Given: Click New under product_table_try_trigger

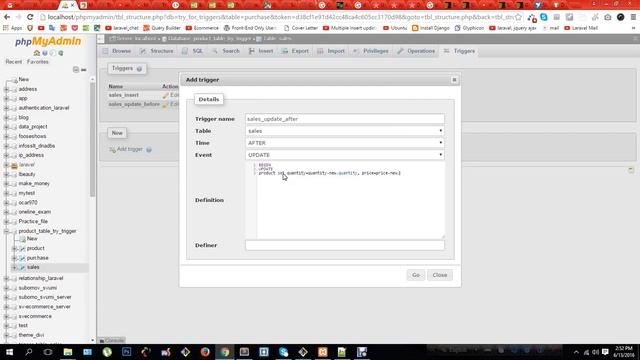Looking at the screenshot, I should (32, 239).
